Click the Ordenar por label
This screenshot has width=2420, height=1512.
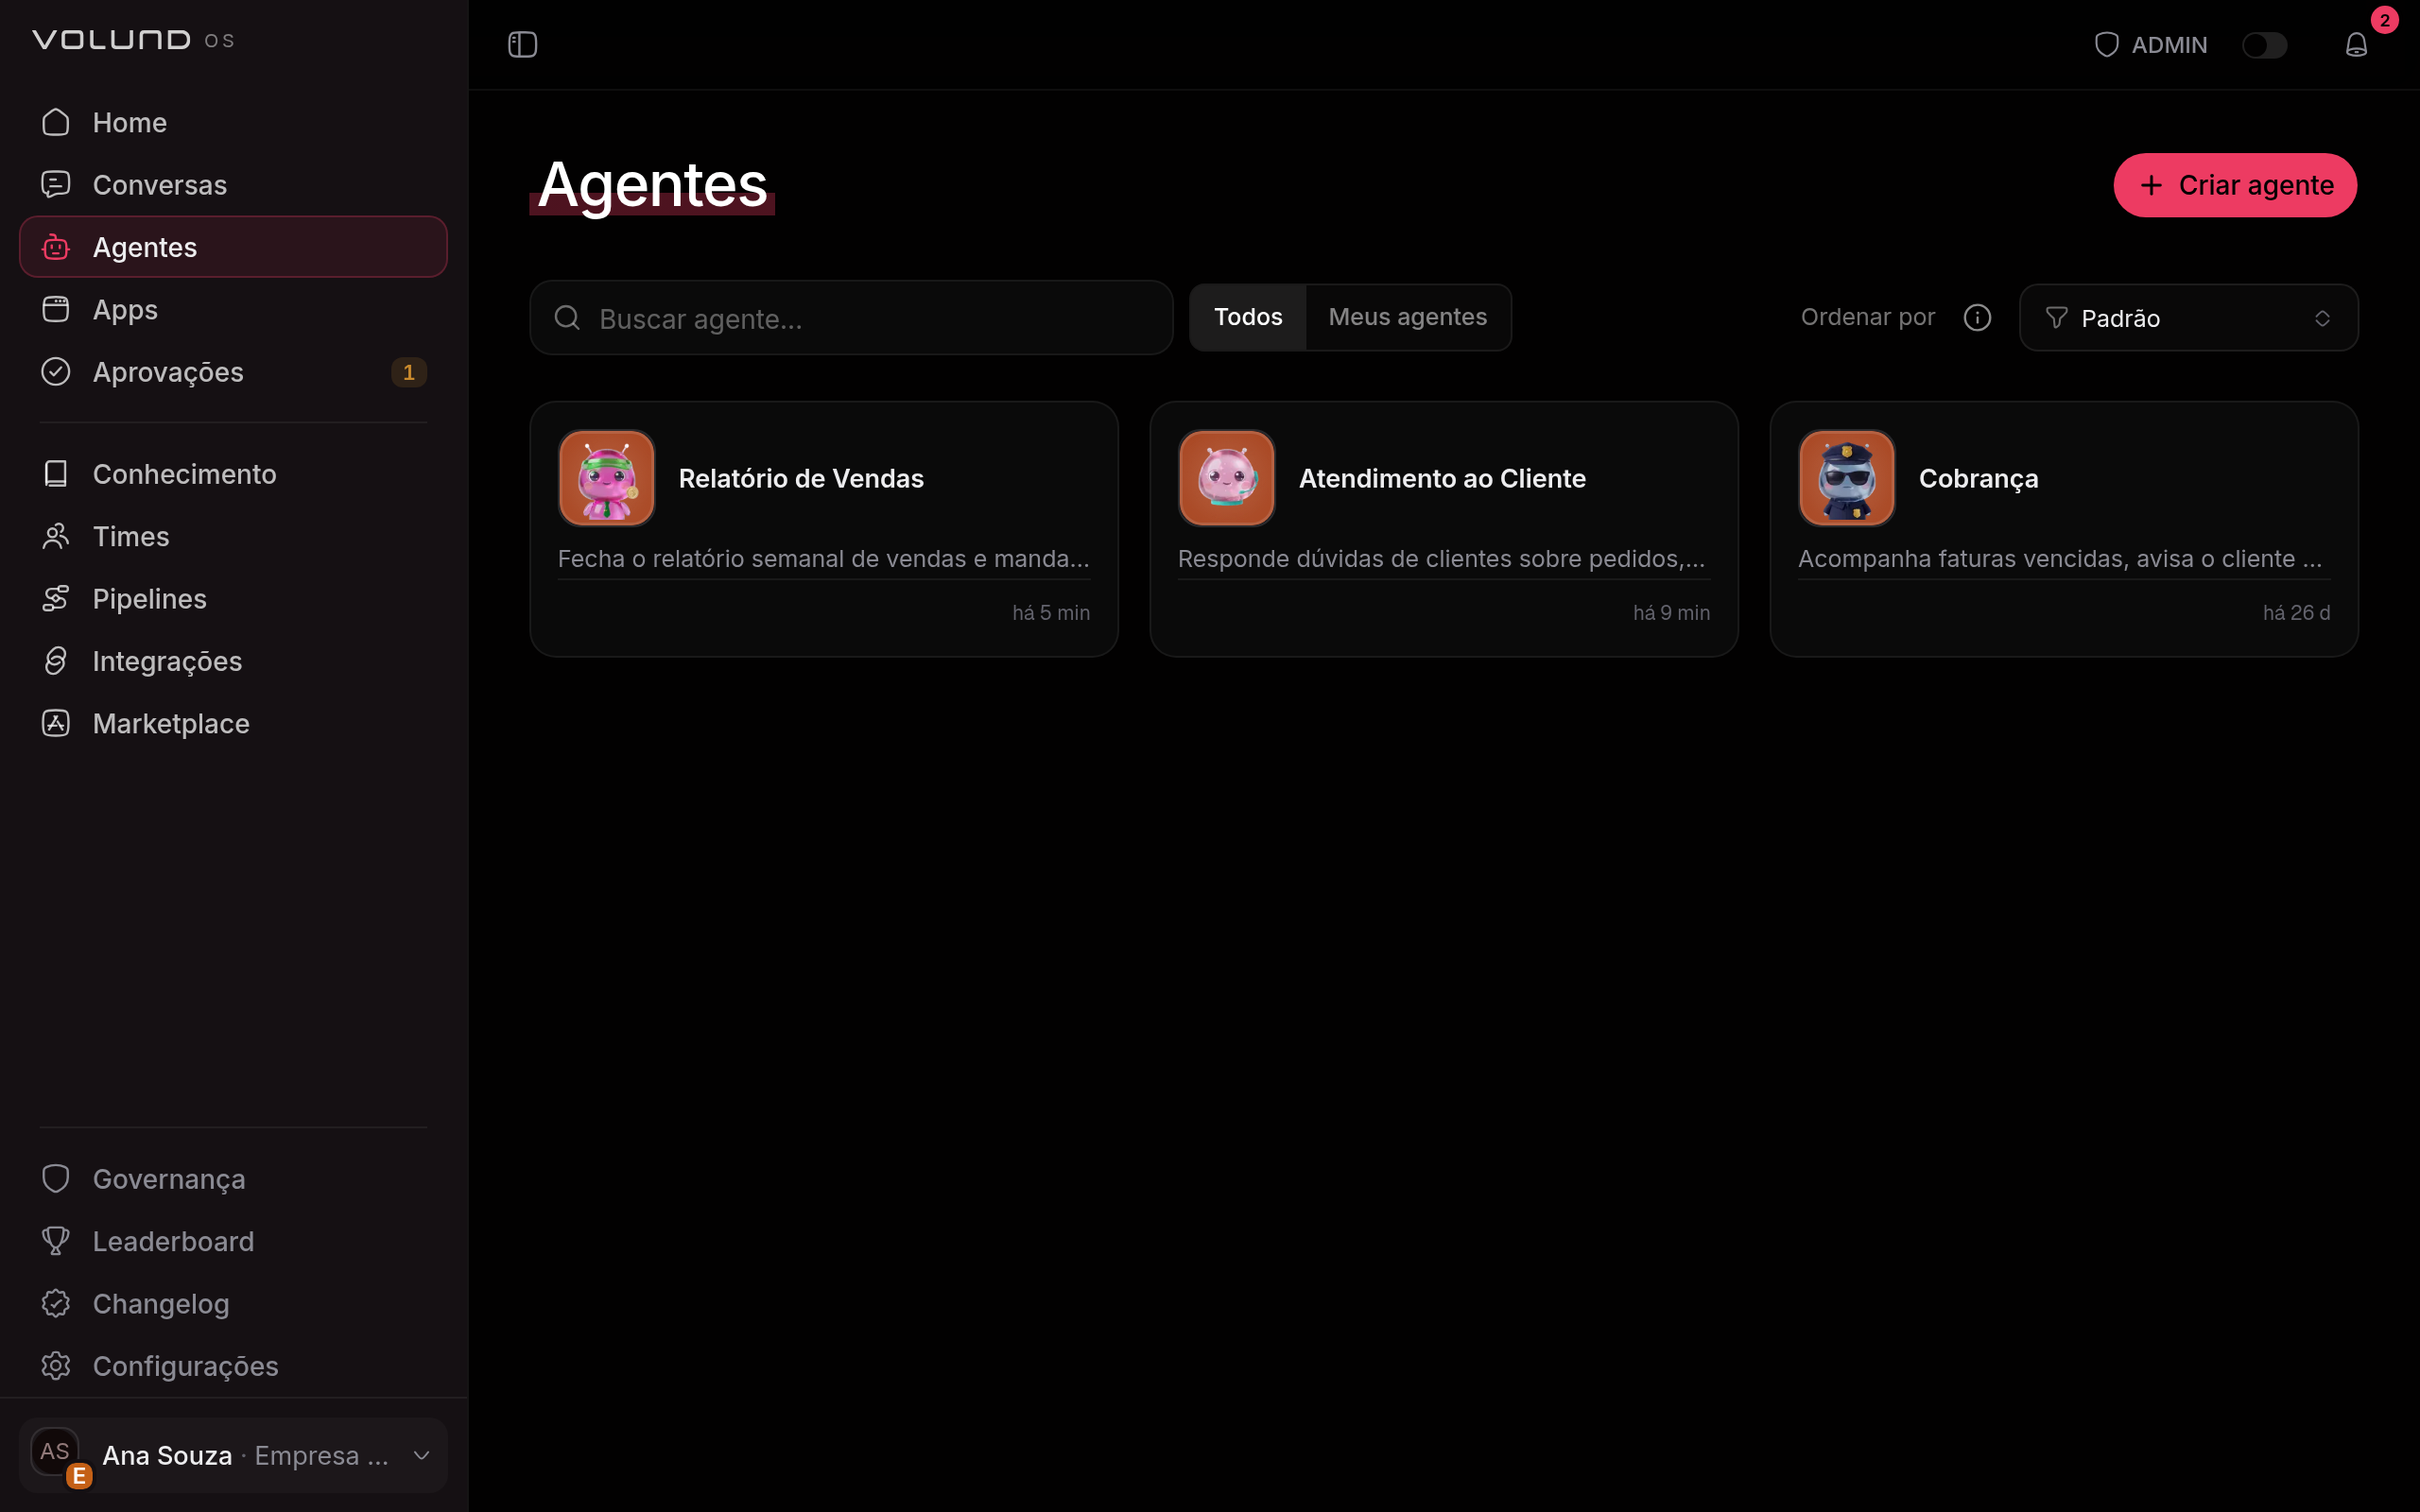(1867, 317)
